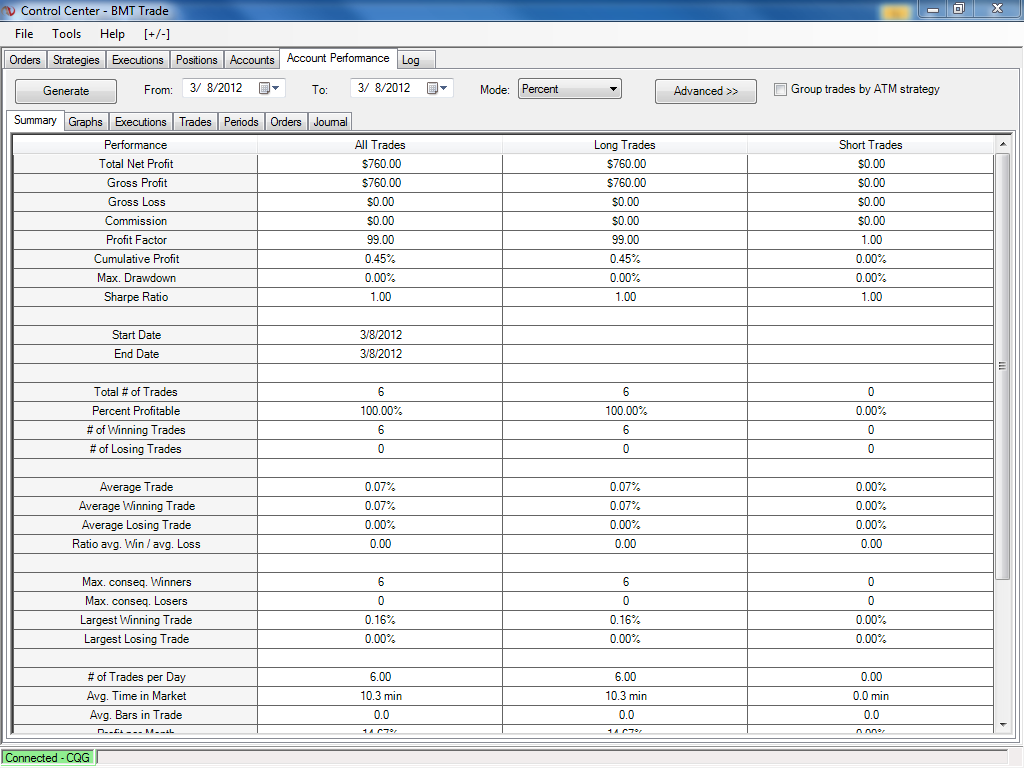Select the # of Trades per Day label
The height and width of the screenshot is (768, 1024).
(x=136, y=677)
